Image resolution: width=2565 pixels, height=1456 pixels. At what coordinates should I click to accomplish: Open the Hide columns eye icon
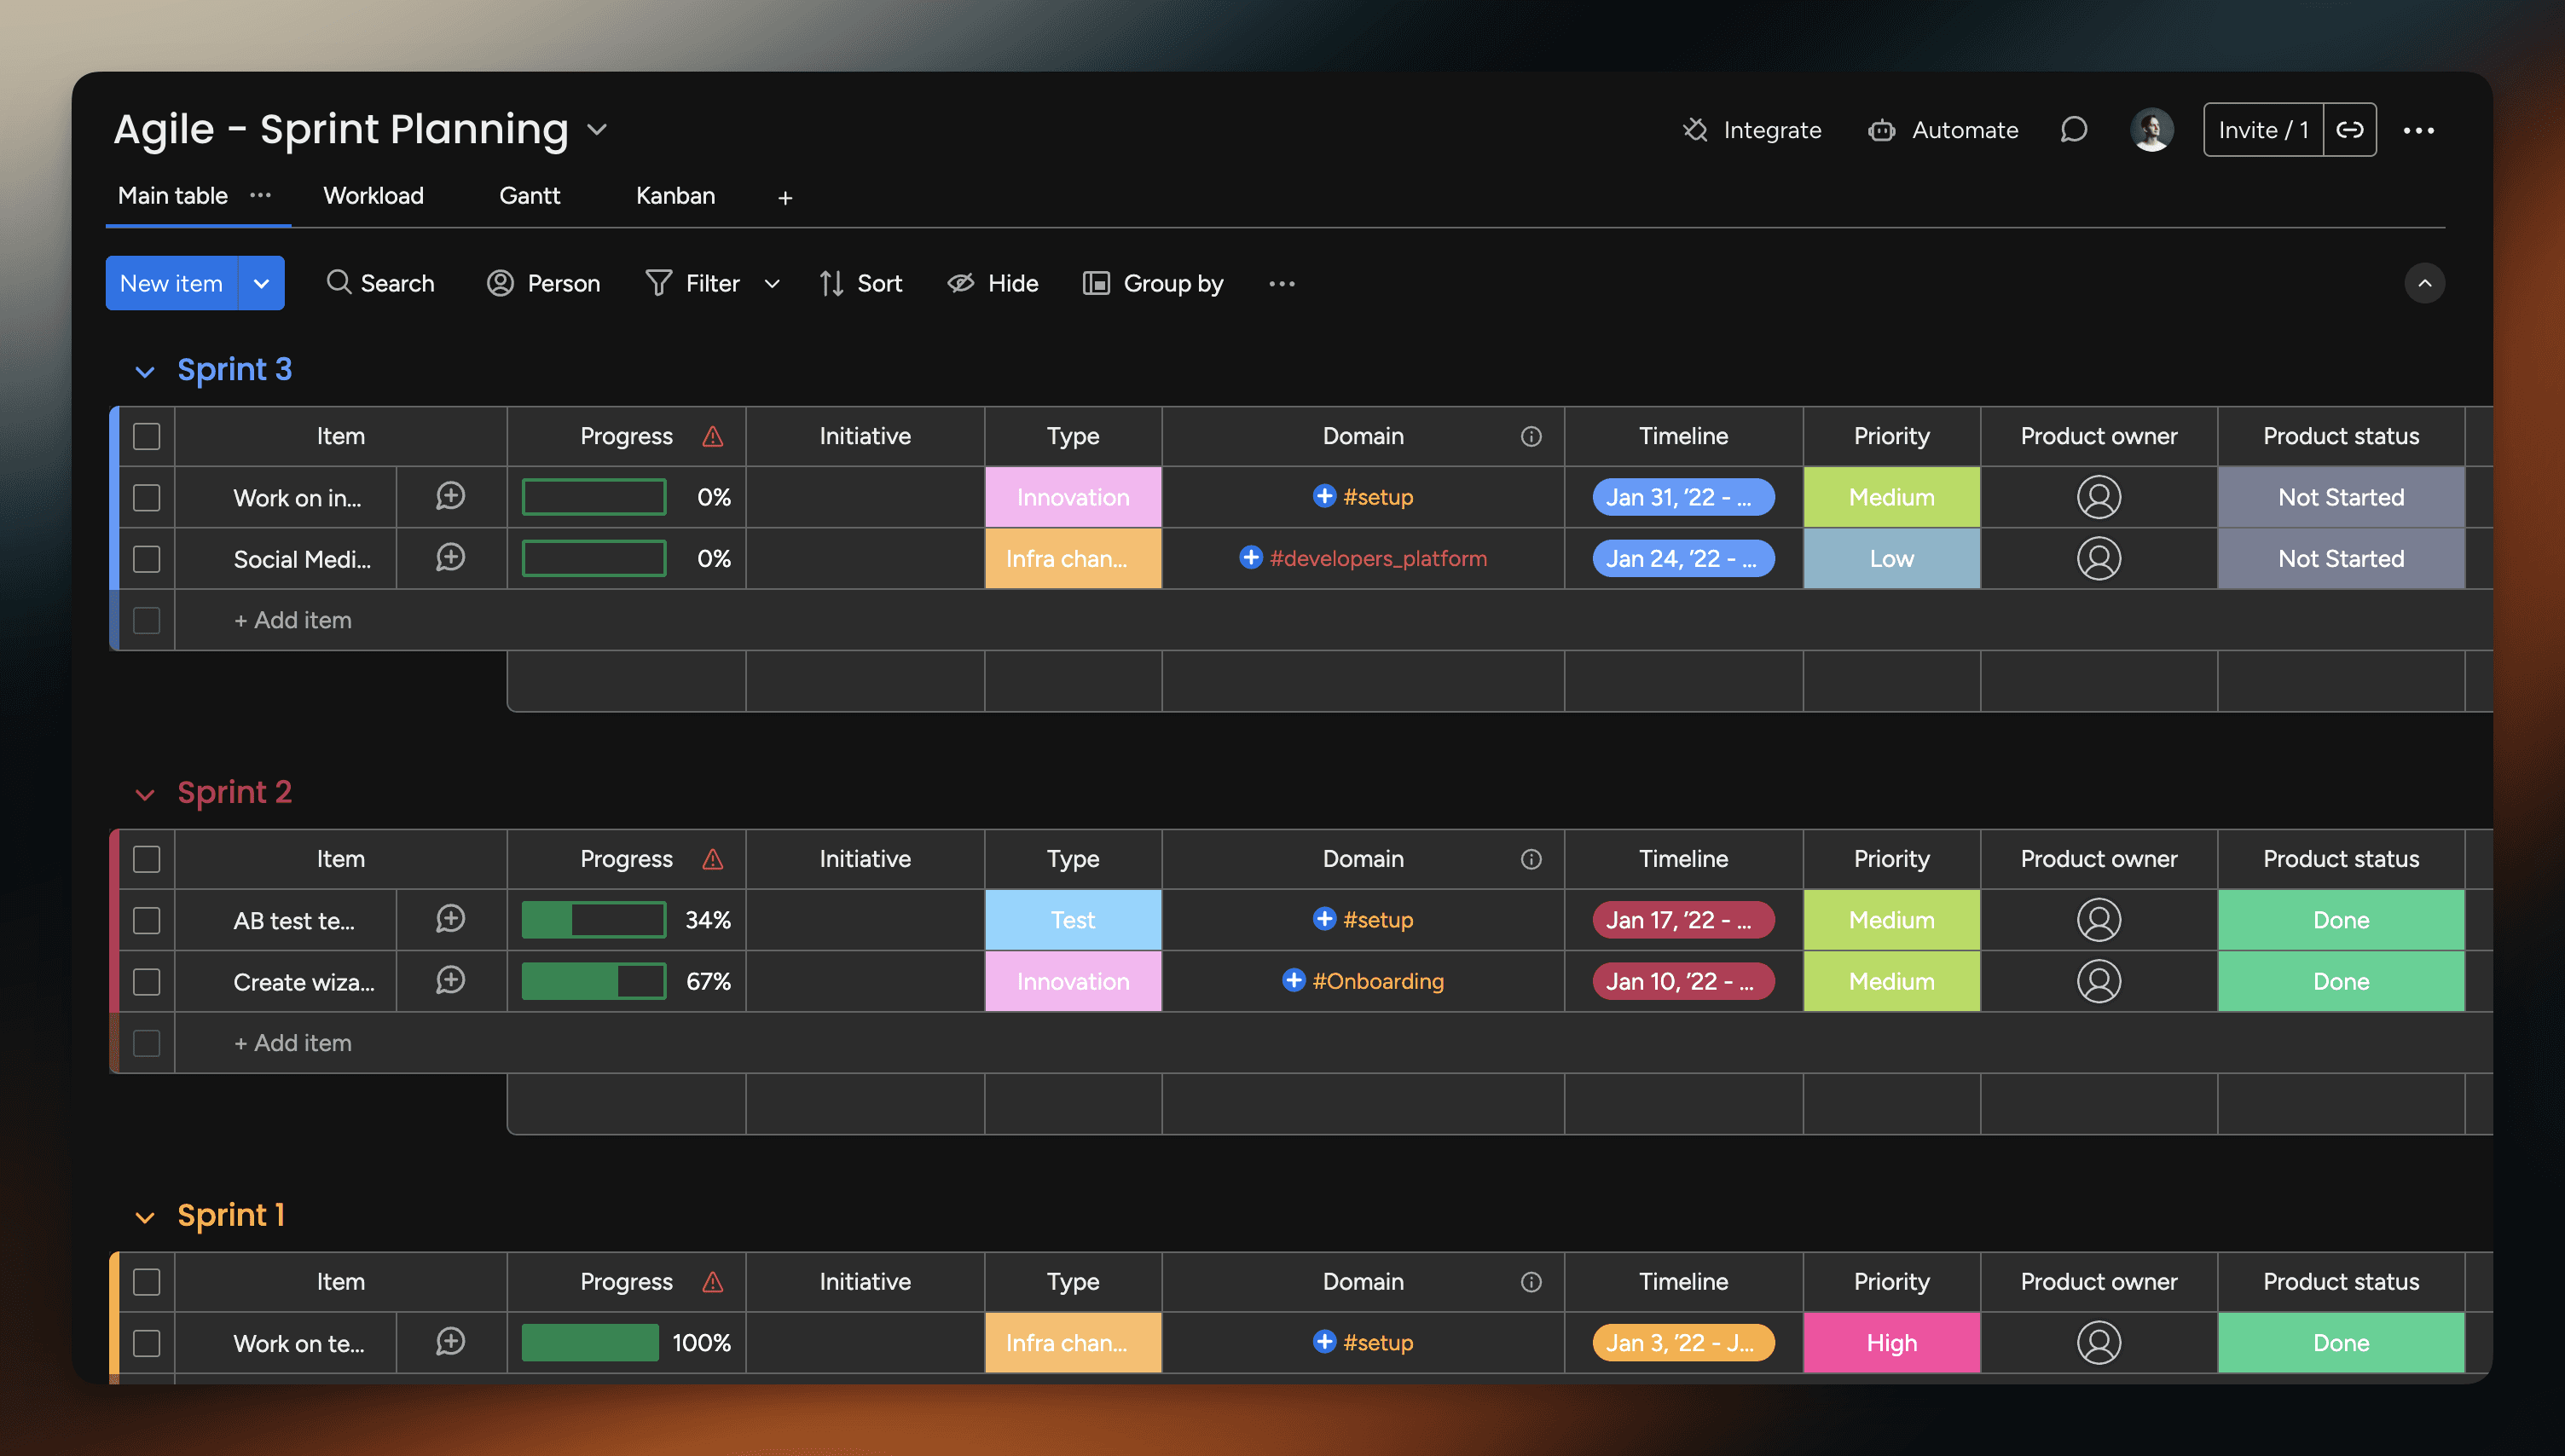[x=961, y=283]
